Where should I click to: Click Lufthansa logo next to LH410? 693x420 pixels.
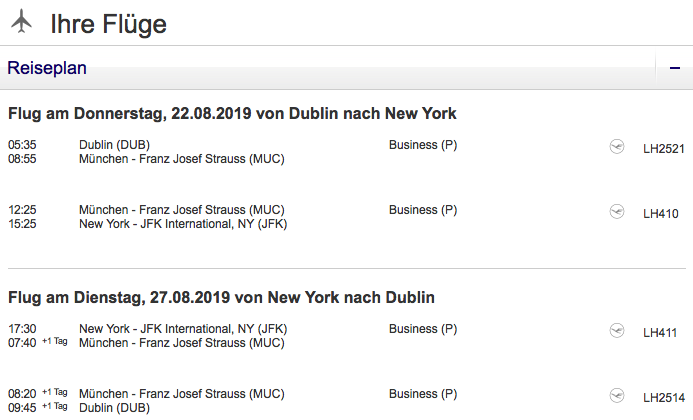[x=617, y=212]
